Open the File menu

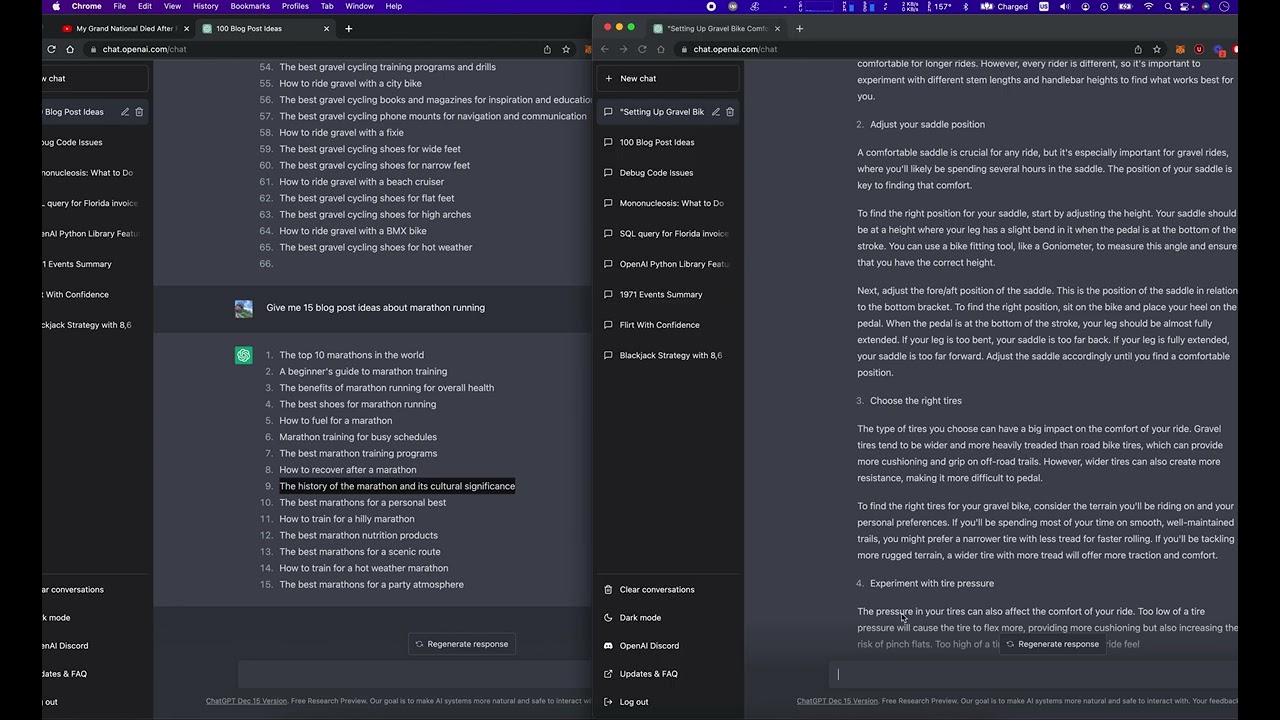coord(120,6)
